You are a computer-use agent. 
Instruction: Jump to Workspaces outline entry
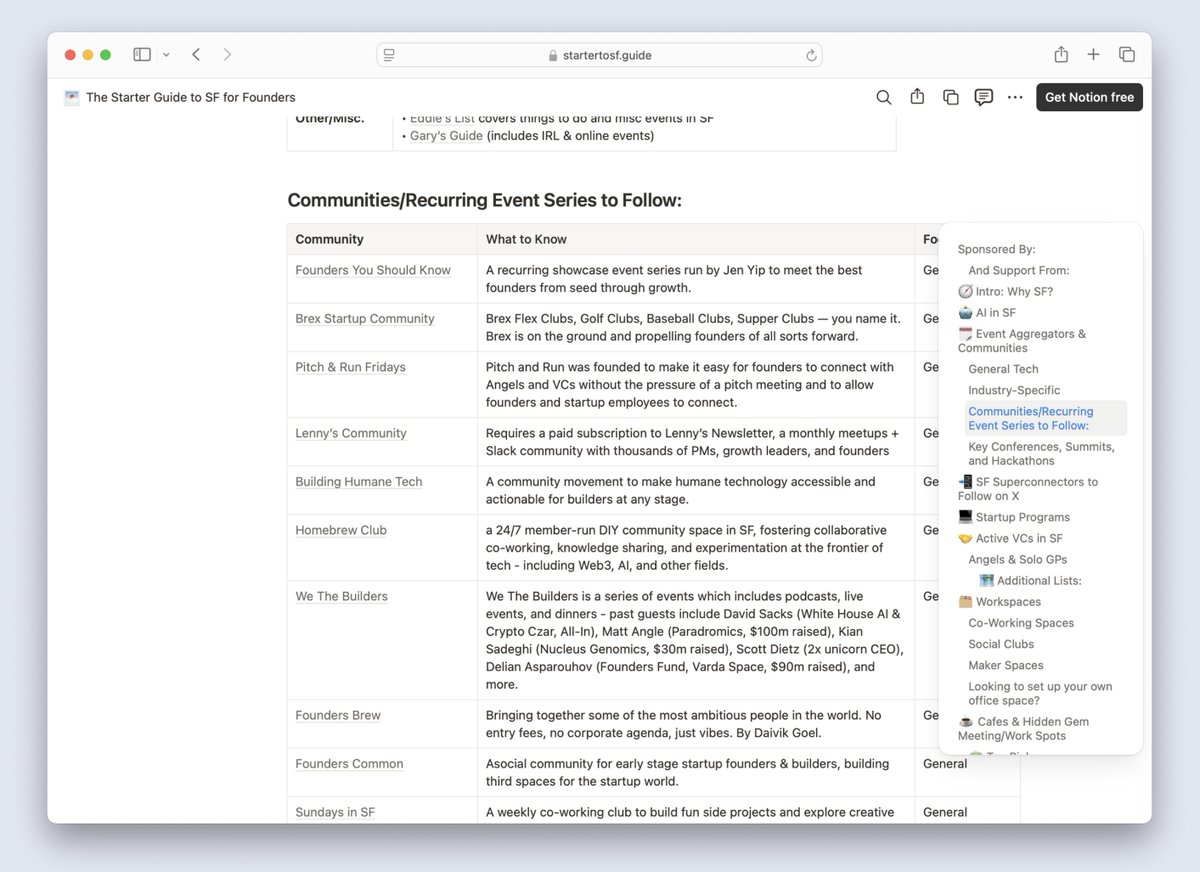pyautogui.click(x=999, y=602)
